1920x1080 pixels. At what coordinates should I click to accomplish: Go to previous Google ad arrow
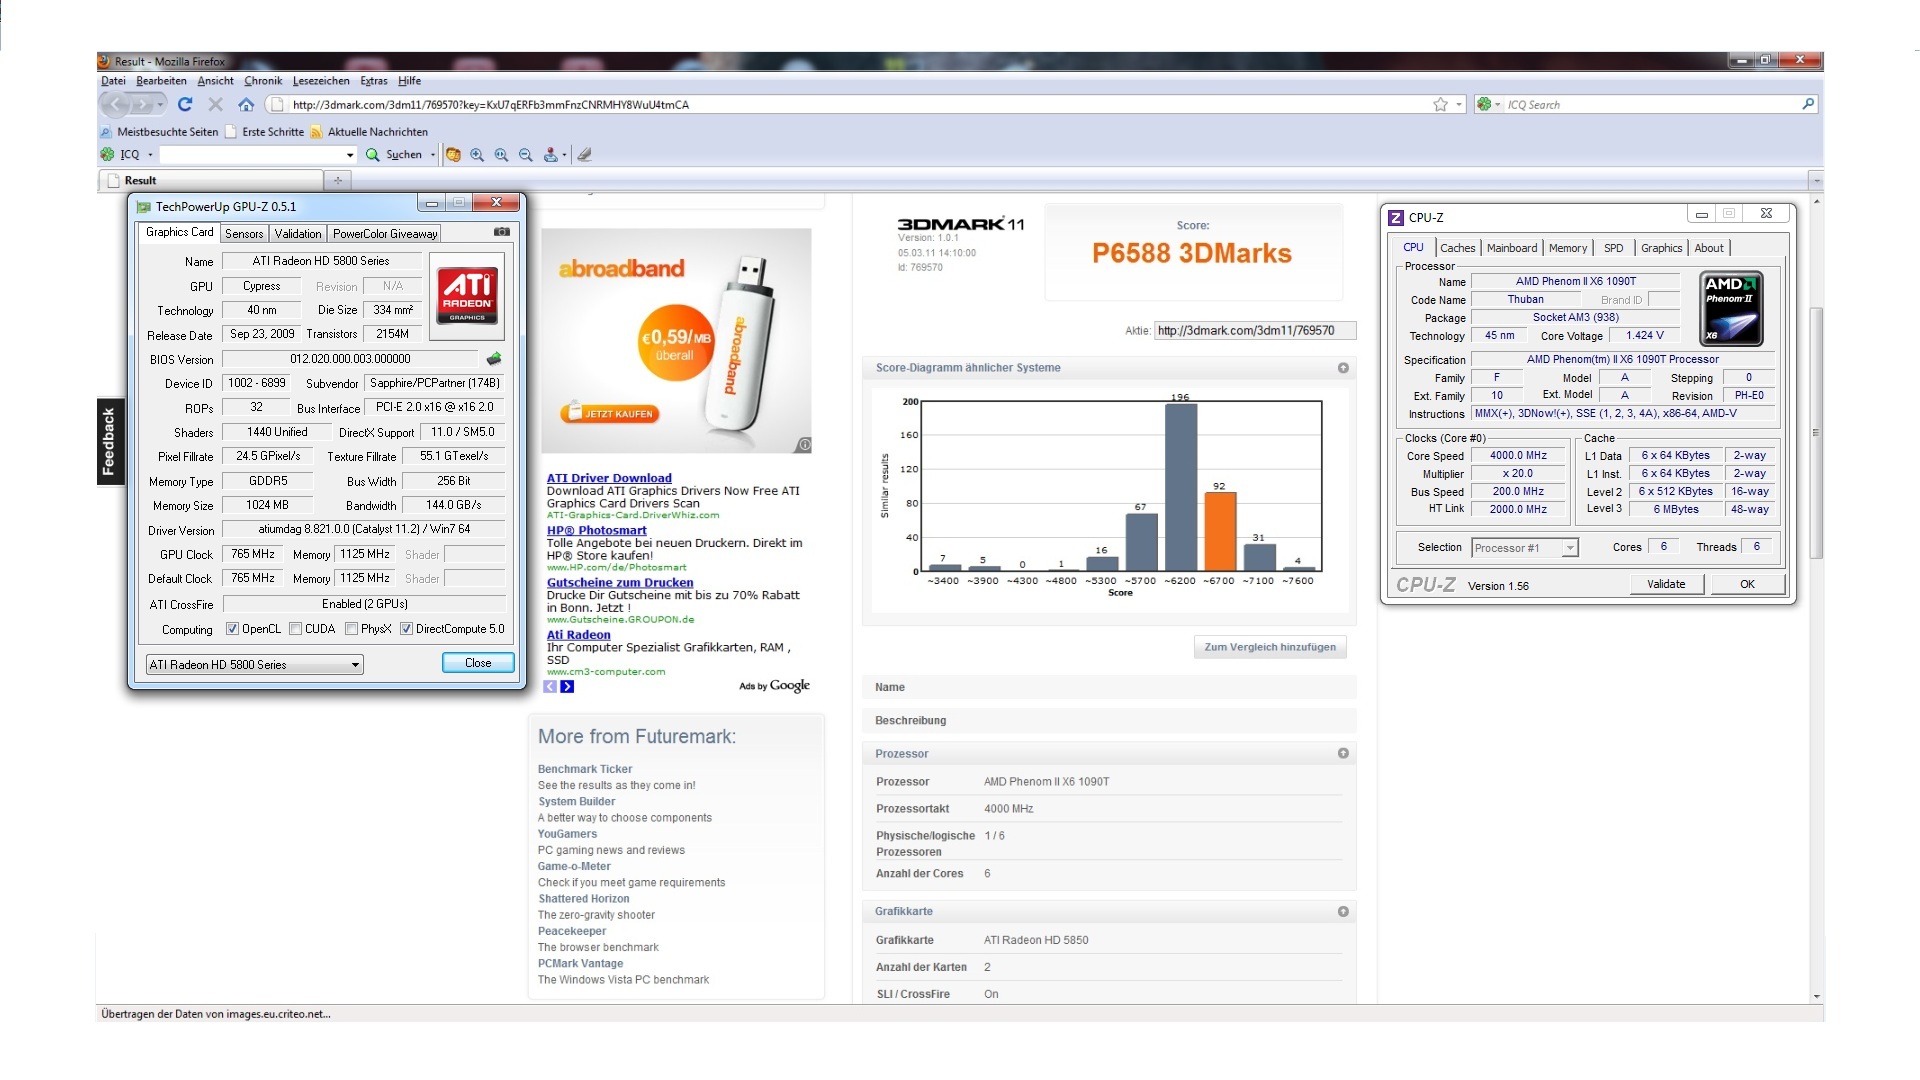[550, 687]
